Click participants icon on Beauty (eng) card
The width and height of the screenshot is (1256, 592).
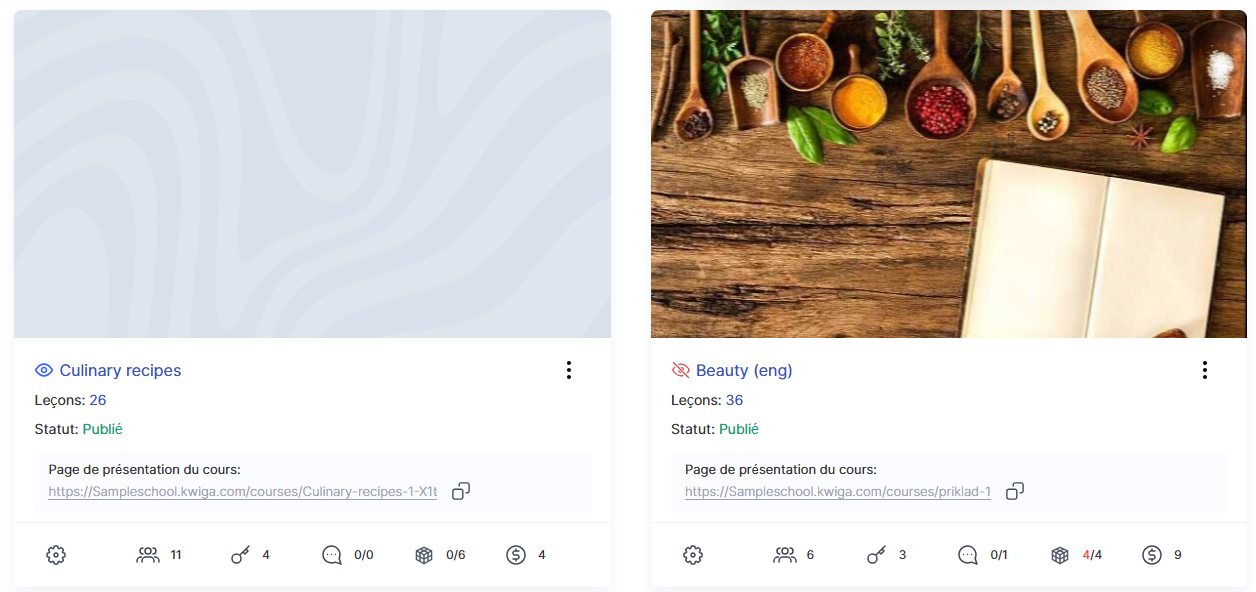[x=784, y=555]
